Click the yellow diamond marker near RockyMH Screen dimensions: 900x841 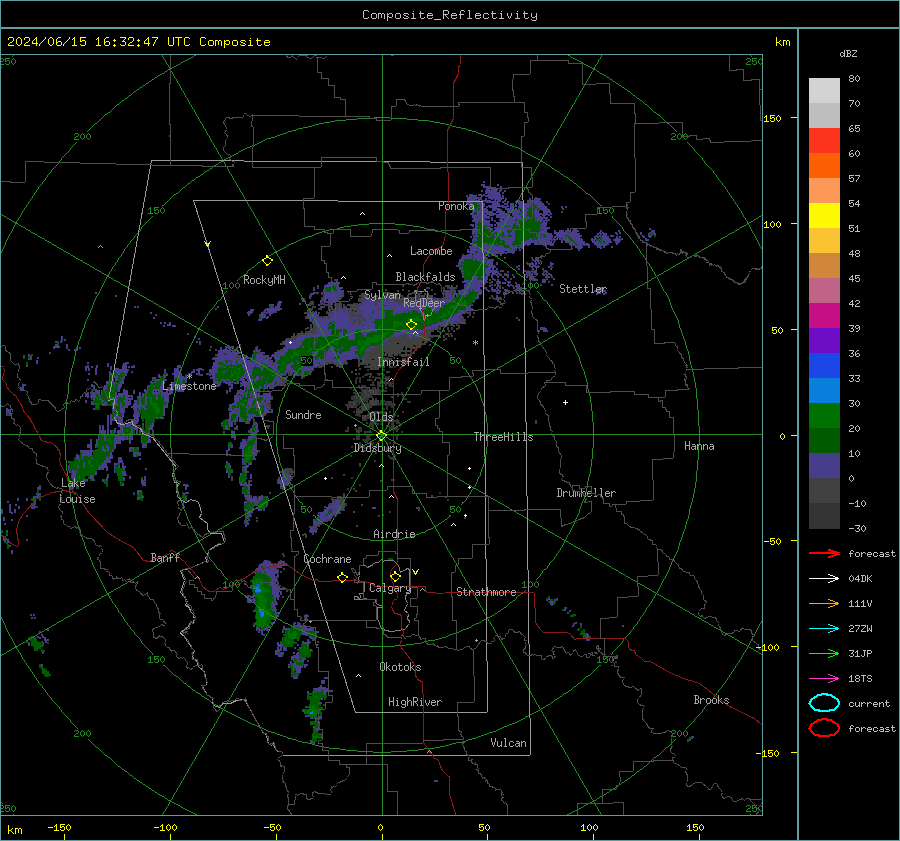tap(267, 261)
